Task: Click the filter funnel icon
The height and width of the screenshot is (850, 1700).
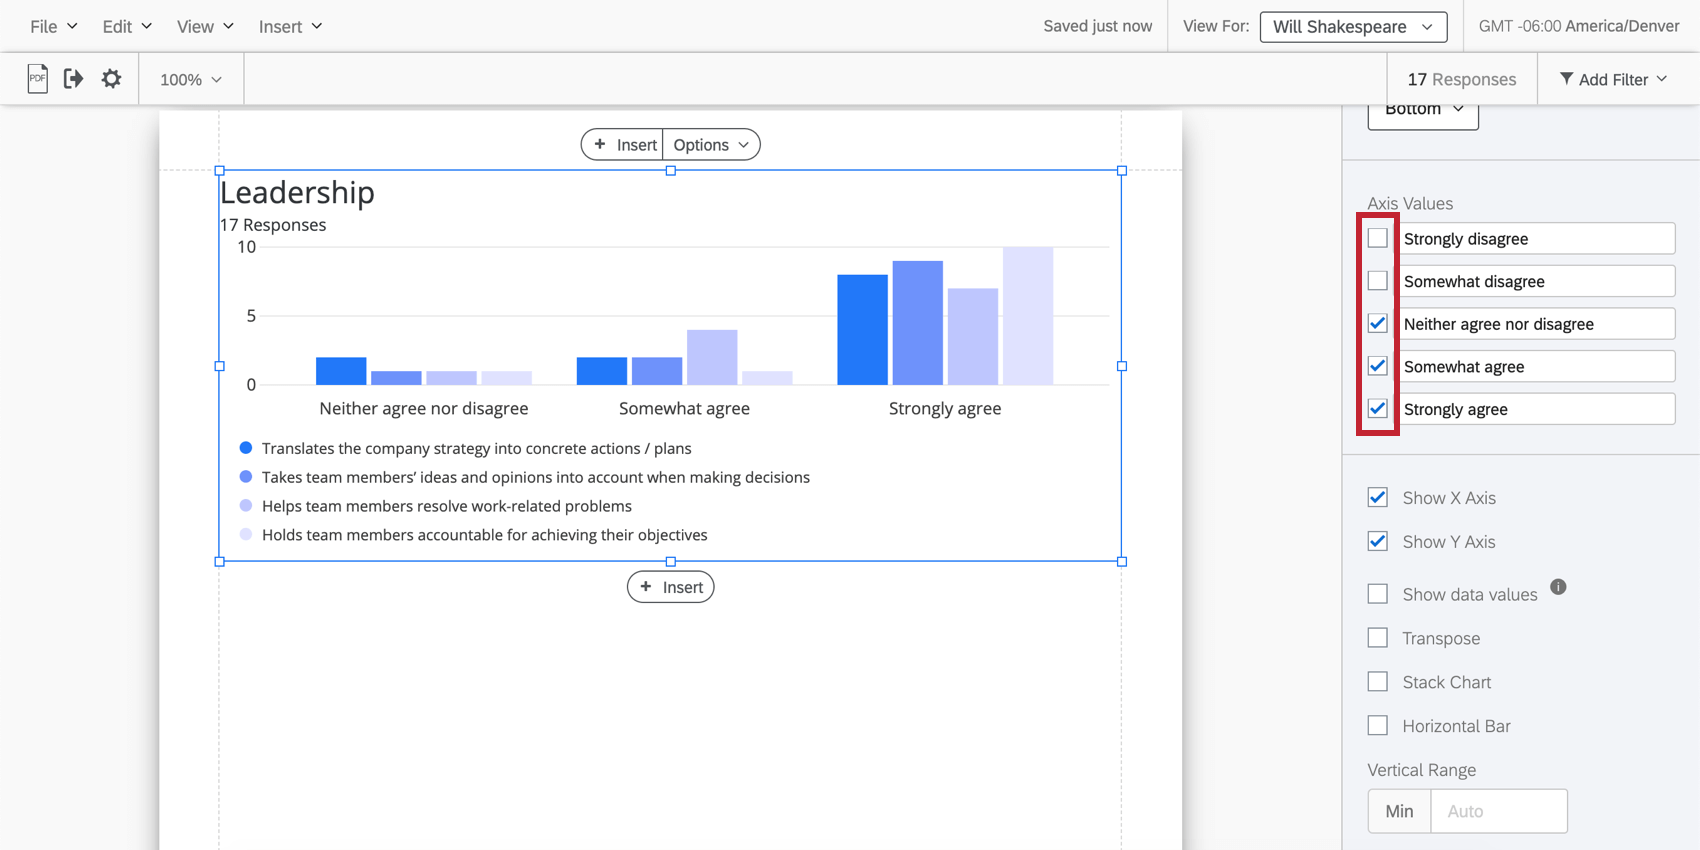Action: pos(1566,79)
